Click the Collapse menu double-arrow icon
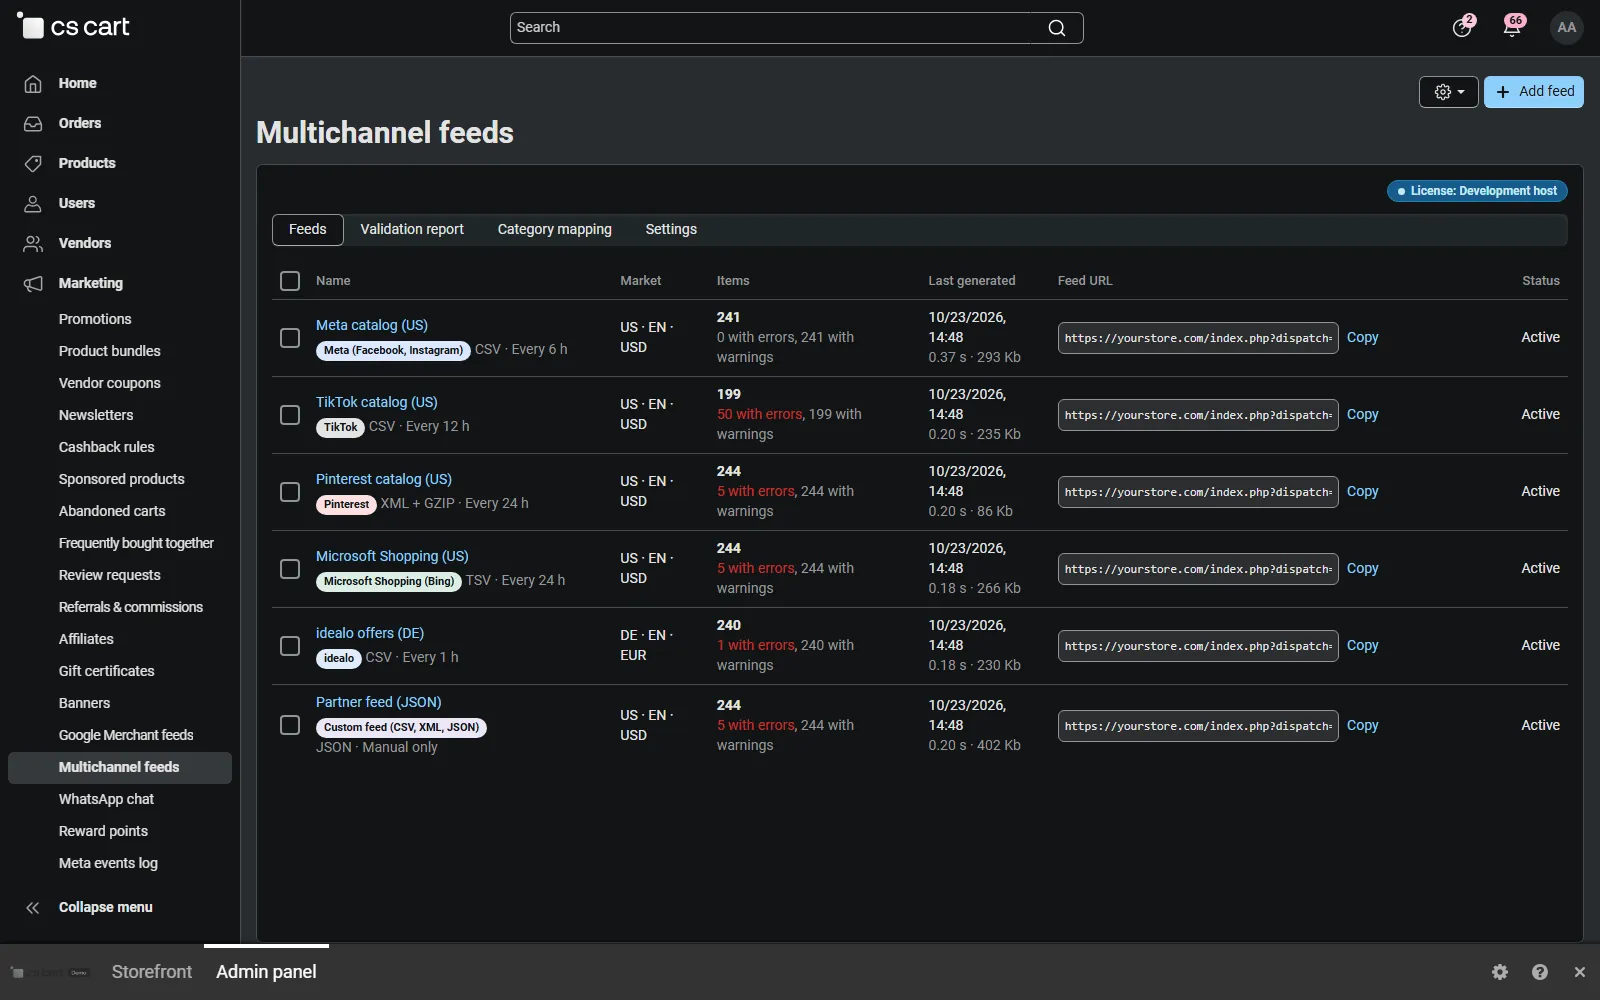This screenshot has width=1600, height=1000. pyautogui.click(x=33, y=908)
